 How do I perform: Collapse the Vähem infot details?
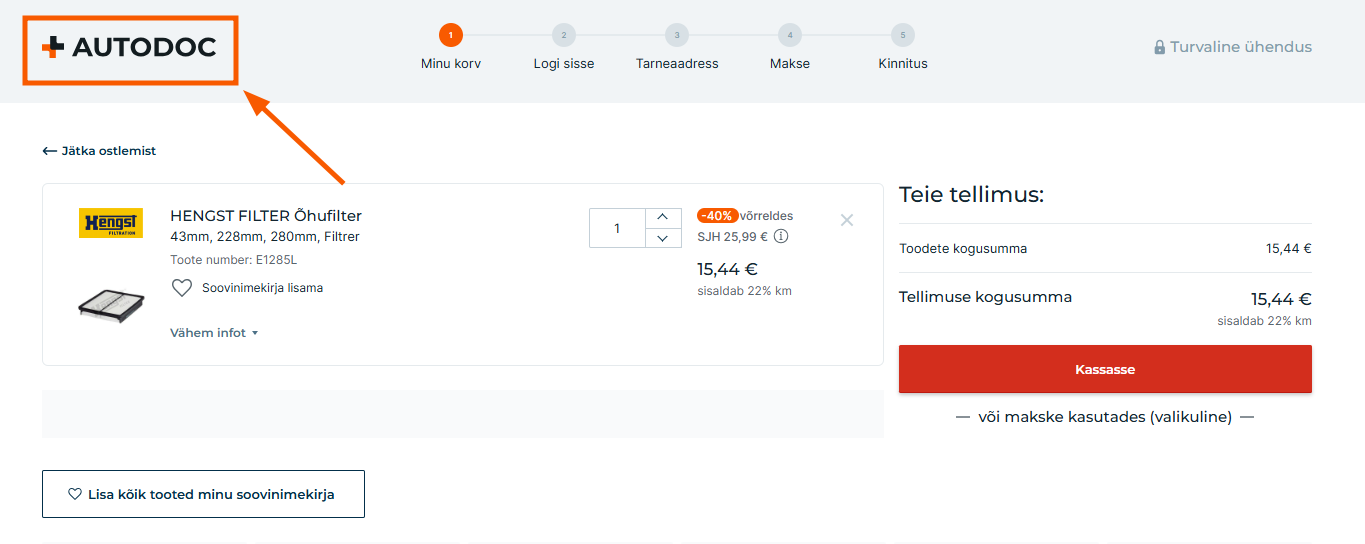tap(214, 333)
